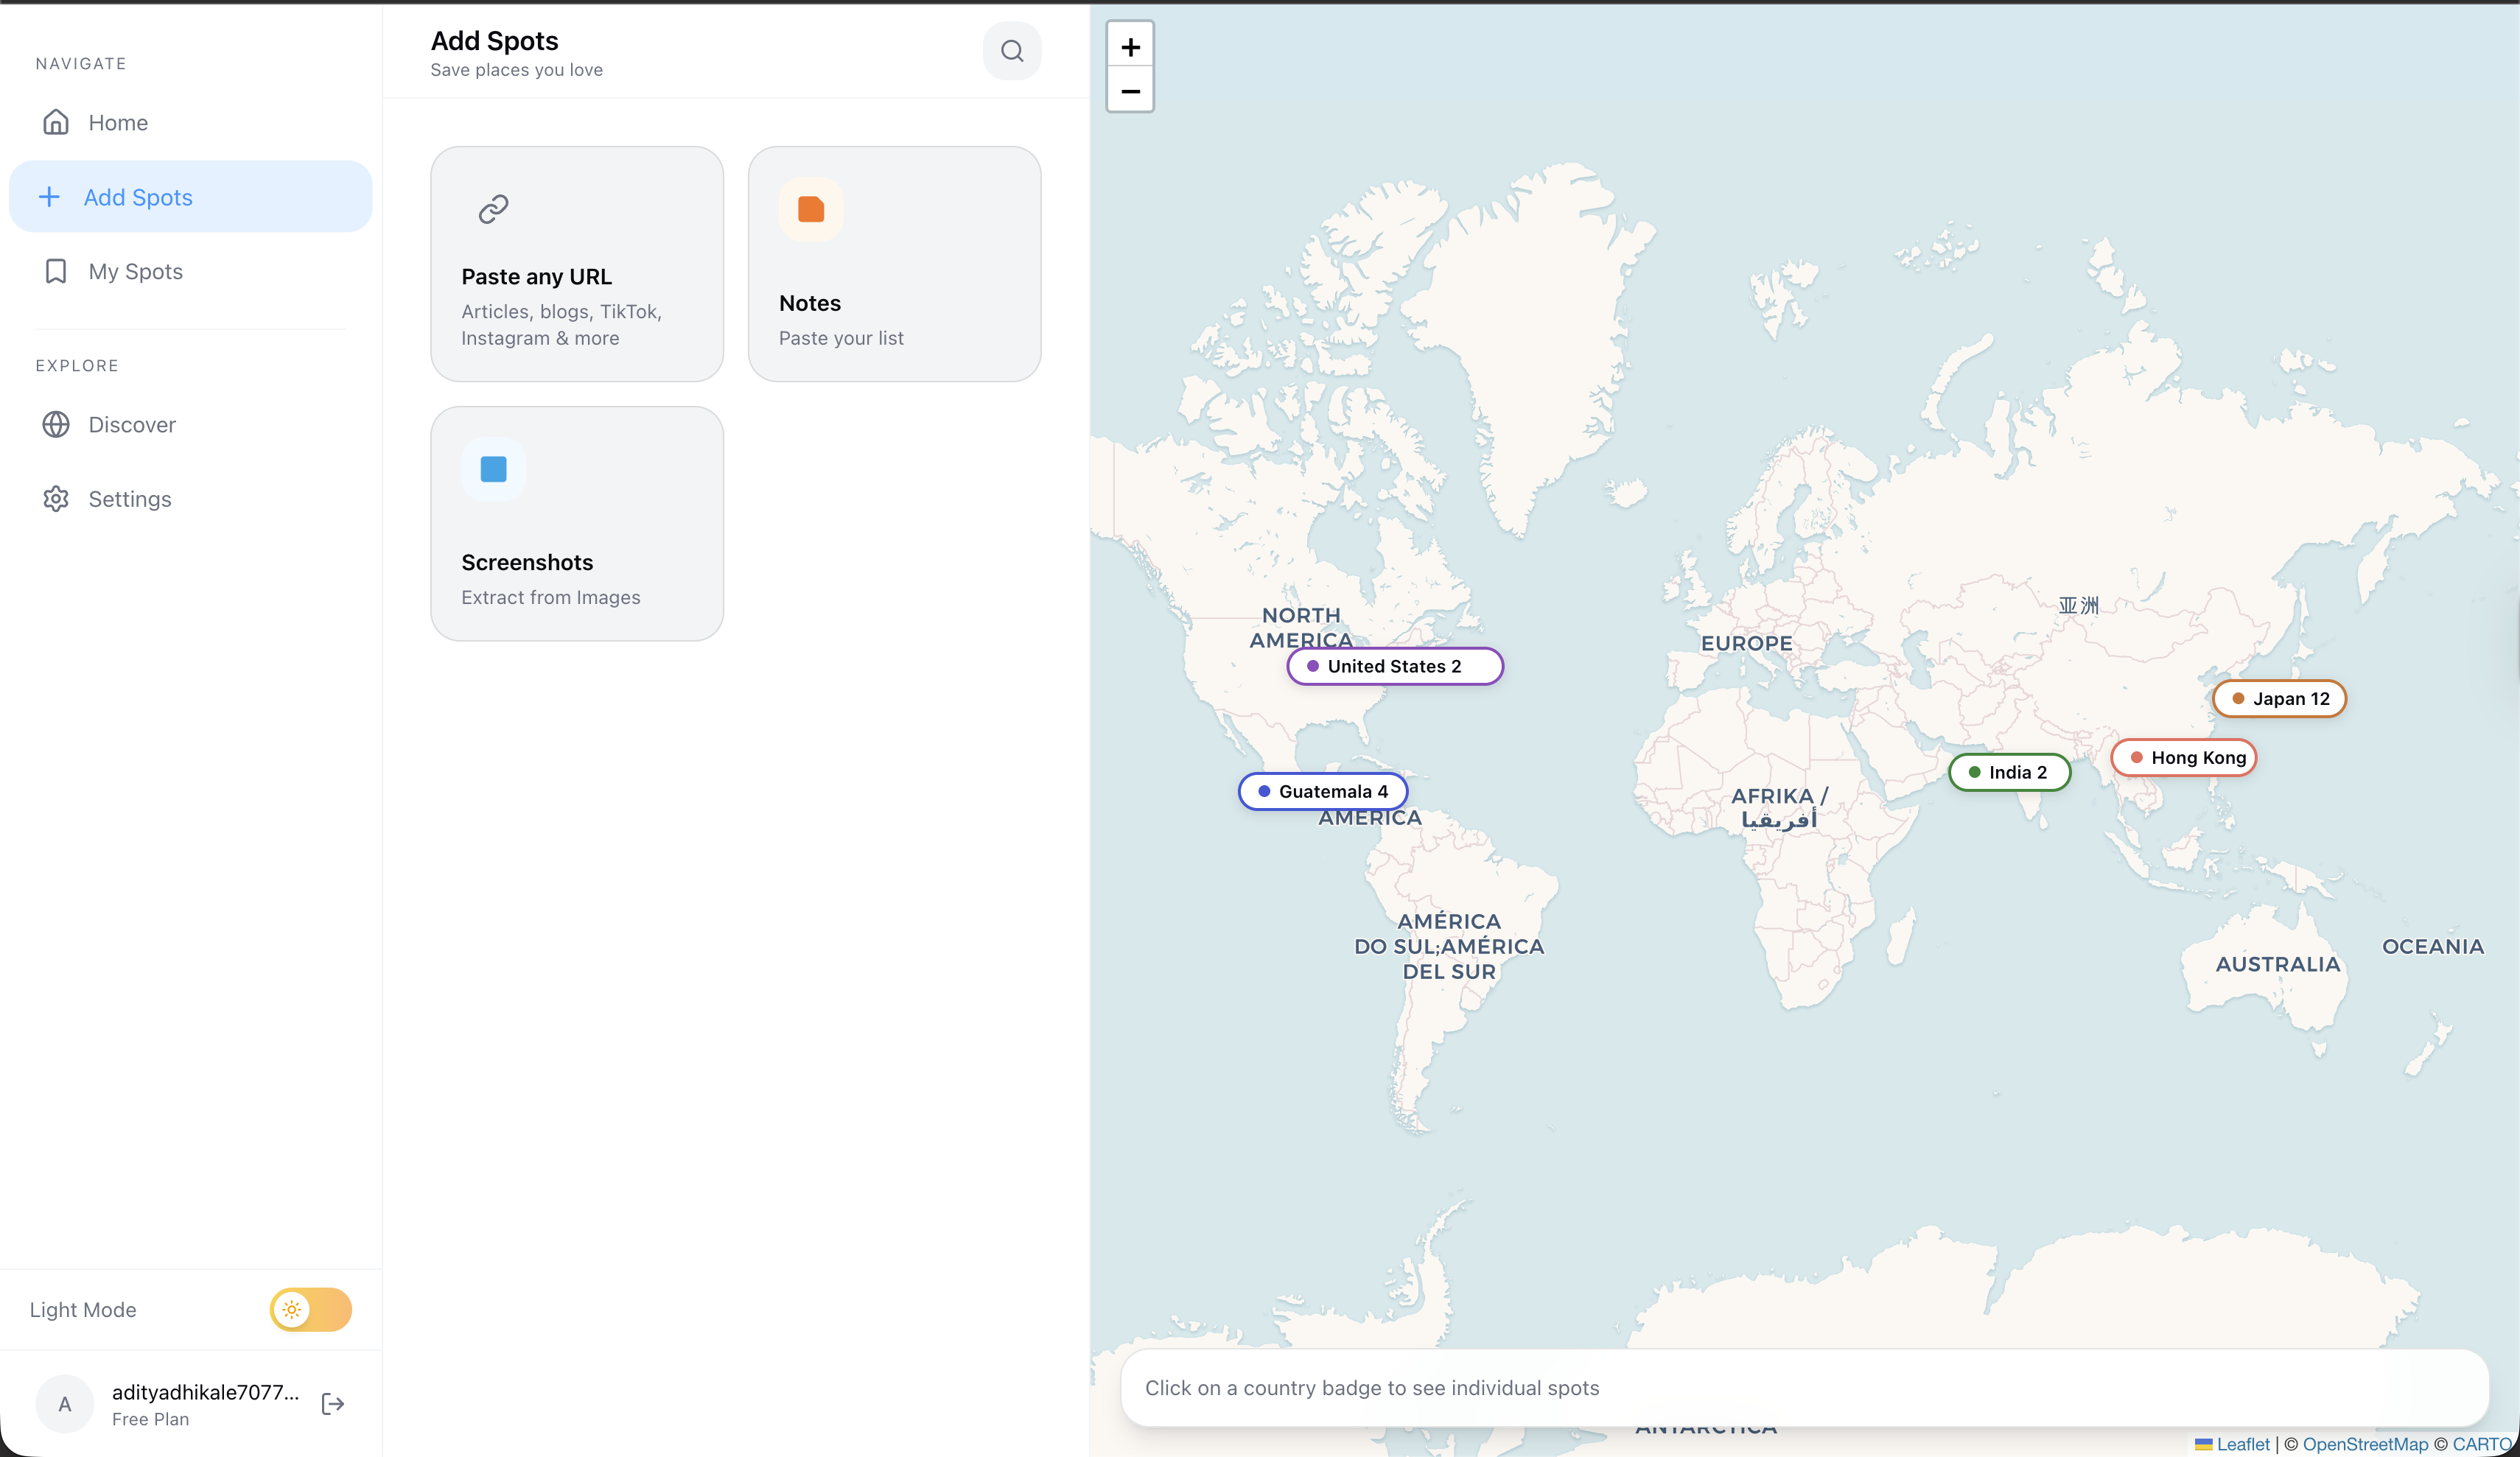Open the Guatemala 4 country badge
This screenshot has width=2520, height=1457.
[x=1322, y=791]
